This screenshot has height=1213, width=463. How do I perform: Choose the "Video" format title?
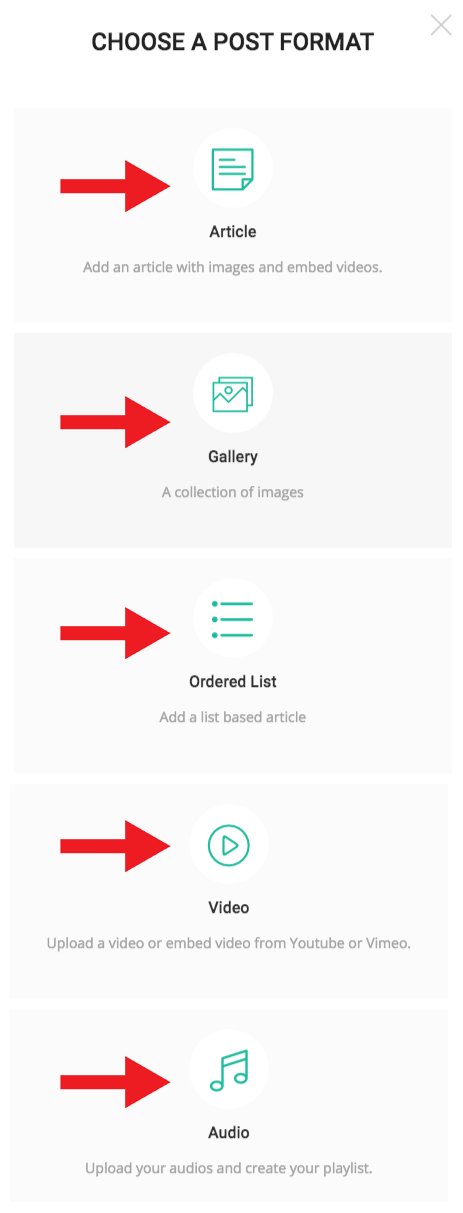point(229,908)
